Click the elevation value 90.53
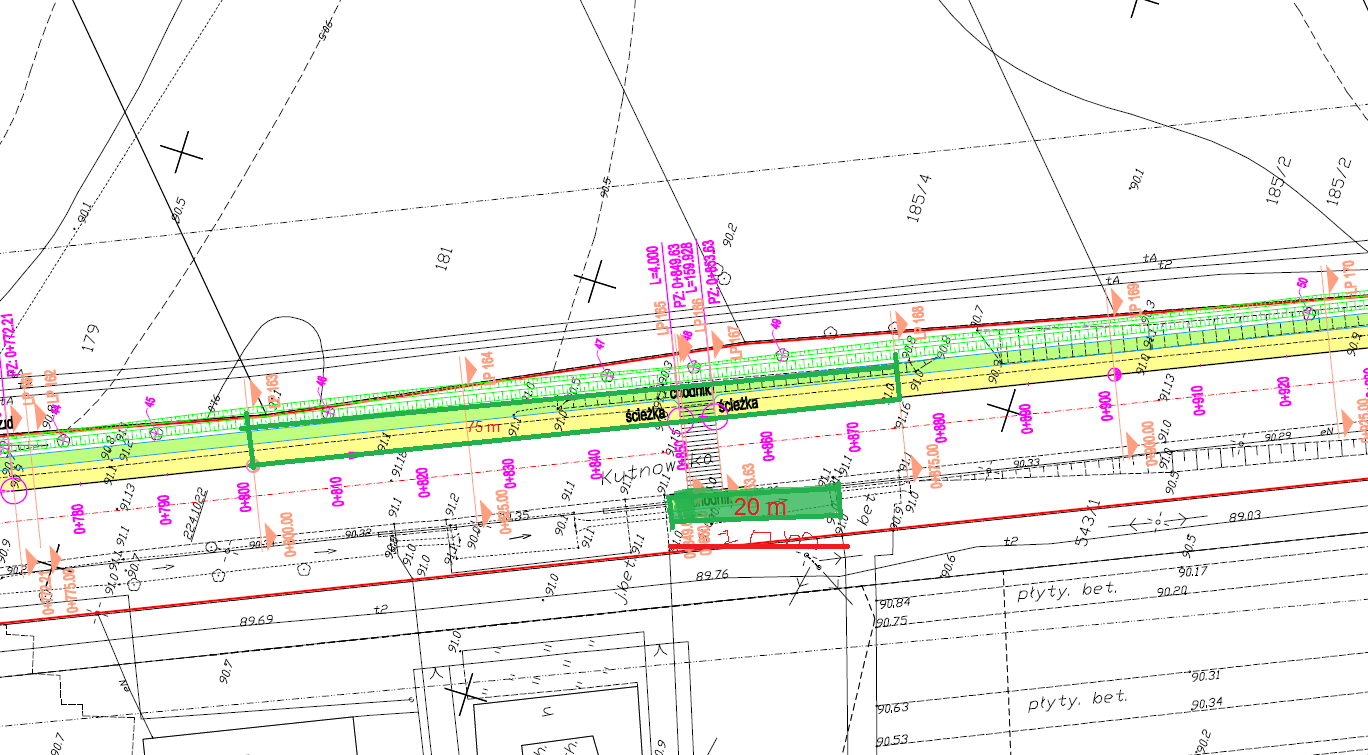 (893, 741)
